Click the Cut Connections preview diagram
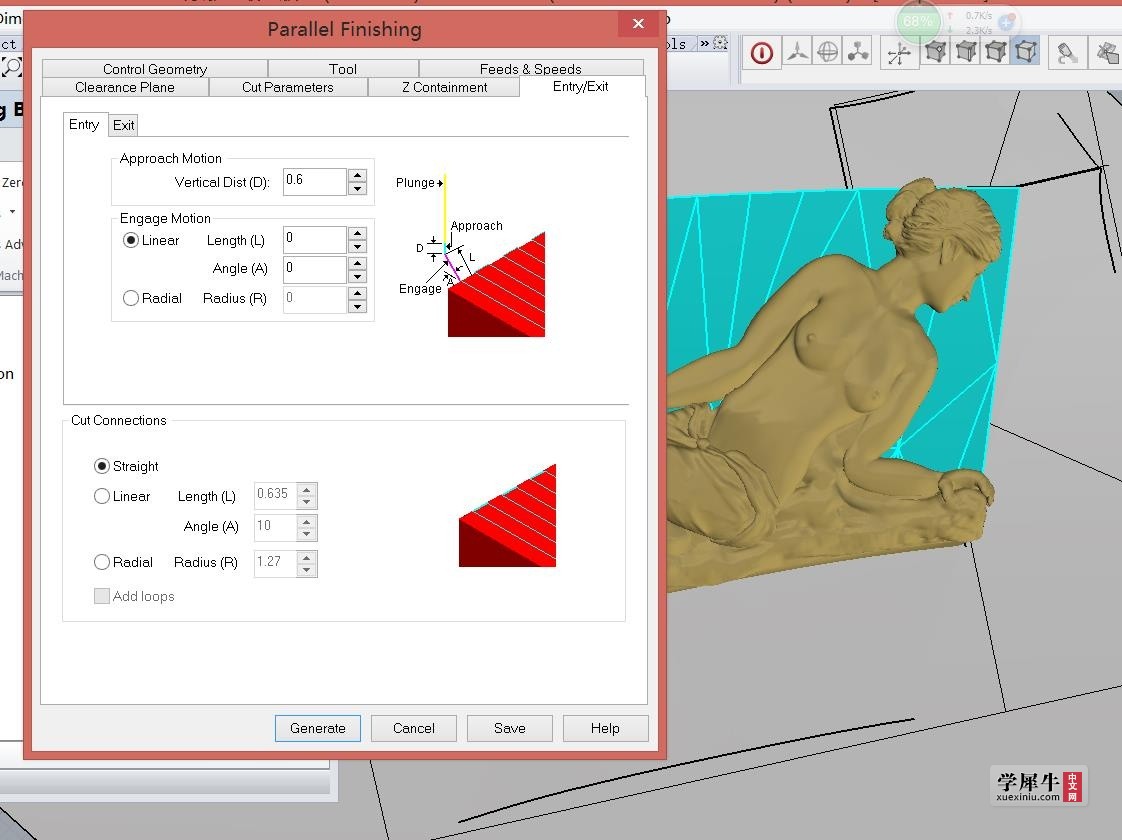This screenshot has height=840, width=1122. point(507,516)
